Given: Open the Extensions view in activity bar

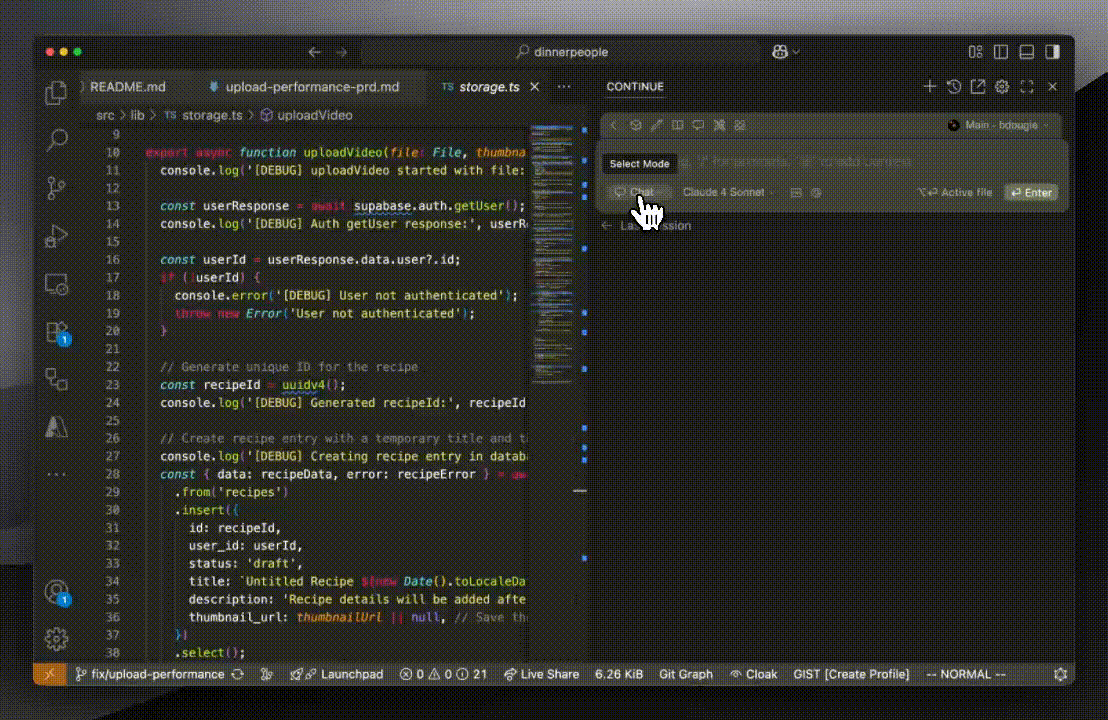Looking at the screenshot, I should coord(56,332).
